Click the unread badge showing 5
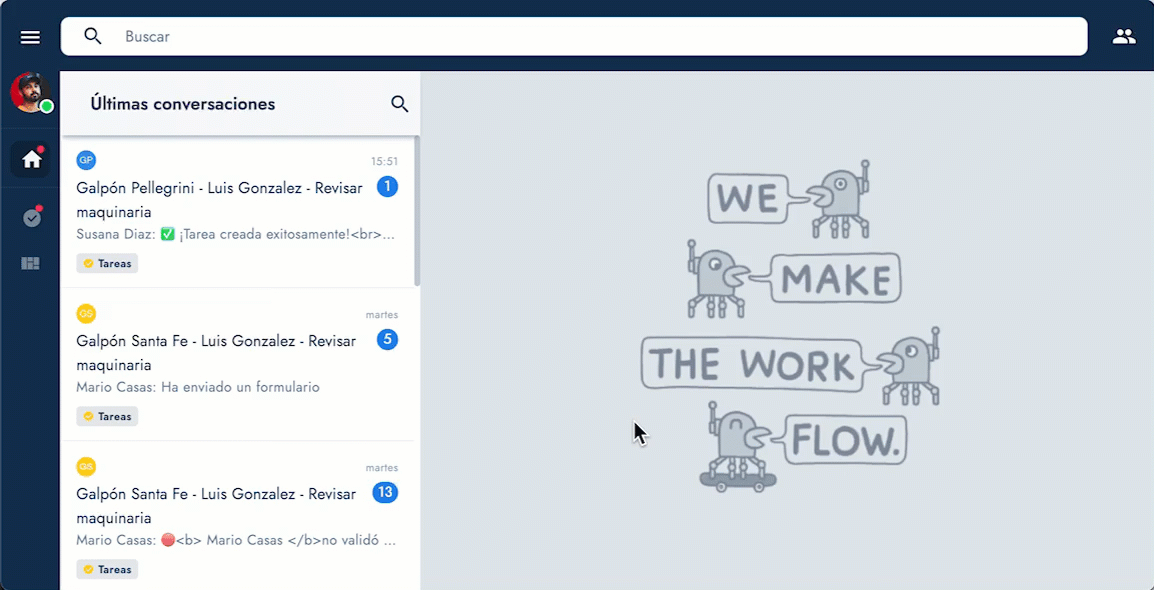 [x=387, y=340]
